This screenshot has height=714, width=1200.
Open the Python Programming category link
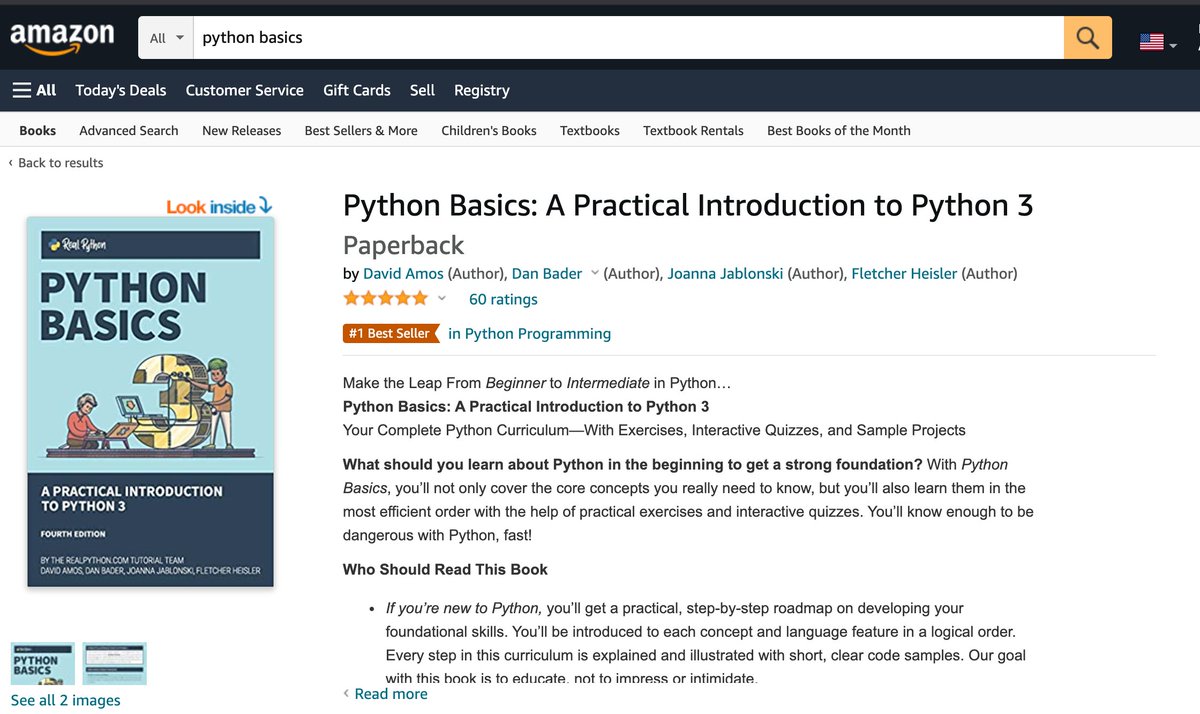point(529,334)
